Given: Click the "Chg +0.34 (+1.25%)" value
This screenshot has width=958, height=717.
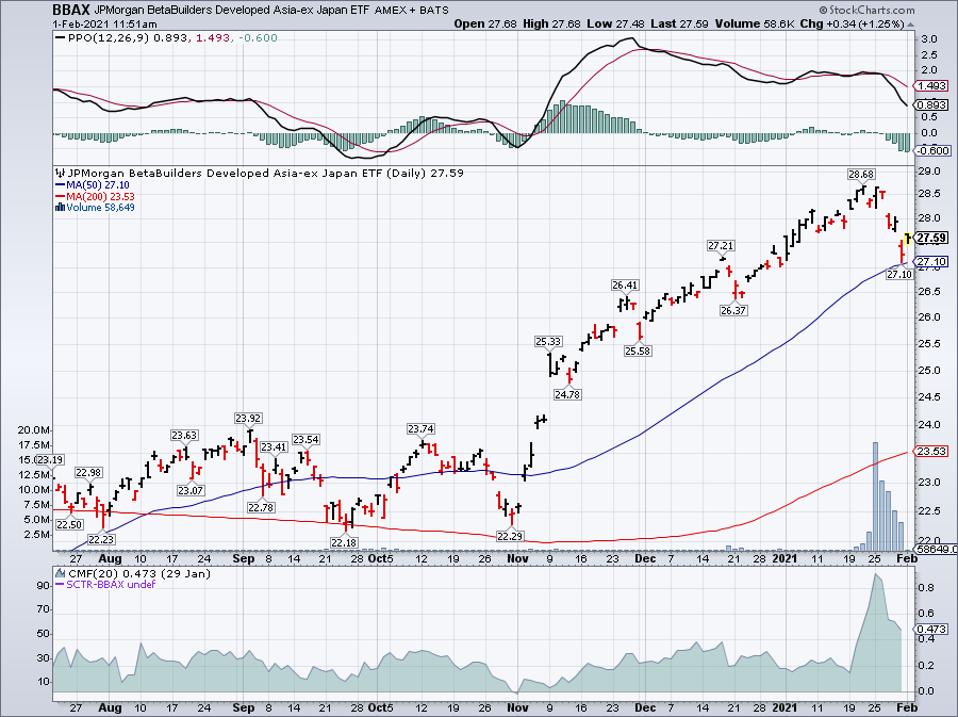Looking at the screenshot, I should (852, 24).
